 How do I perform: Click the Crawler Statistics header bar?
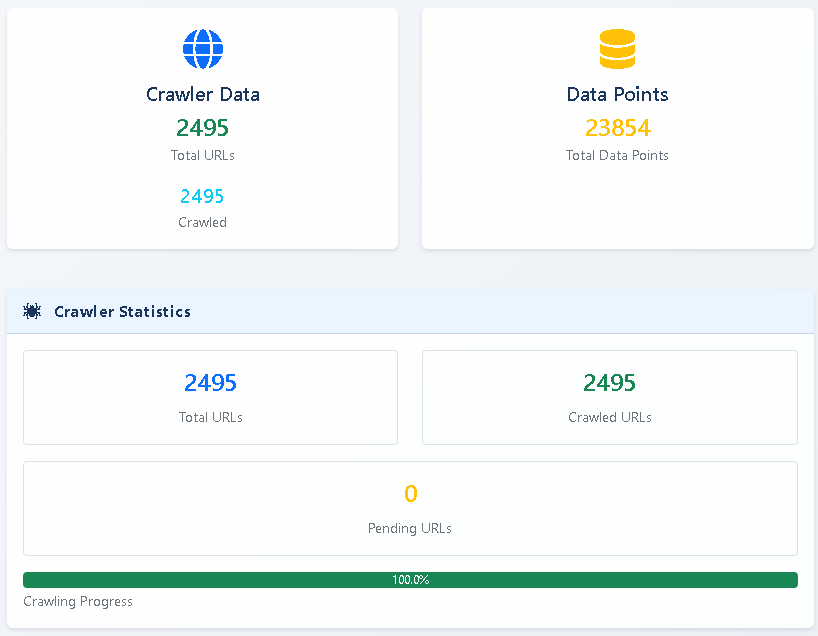(x=410, y=311)
